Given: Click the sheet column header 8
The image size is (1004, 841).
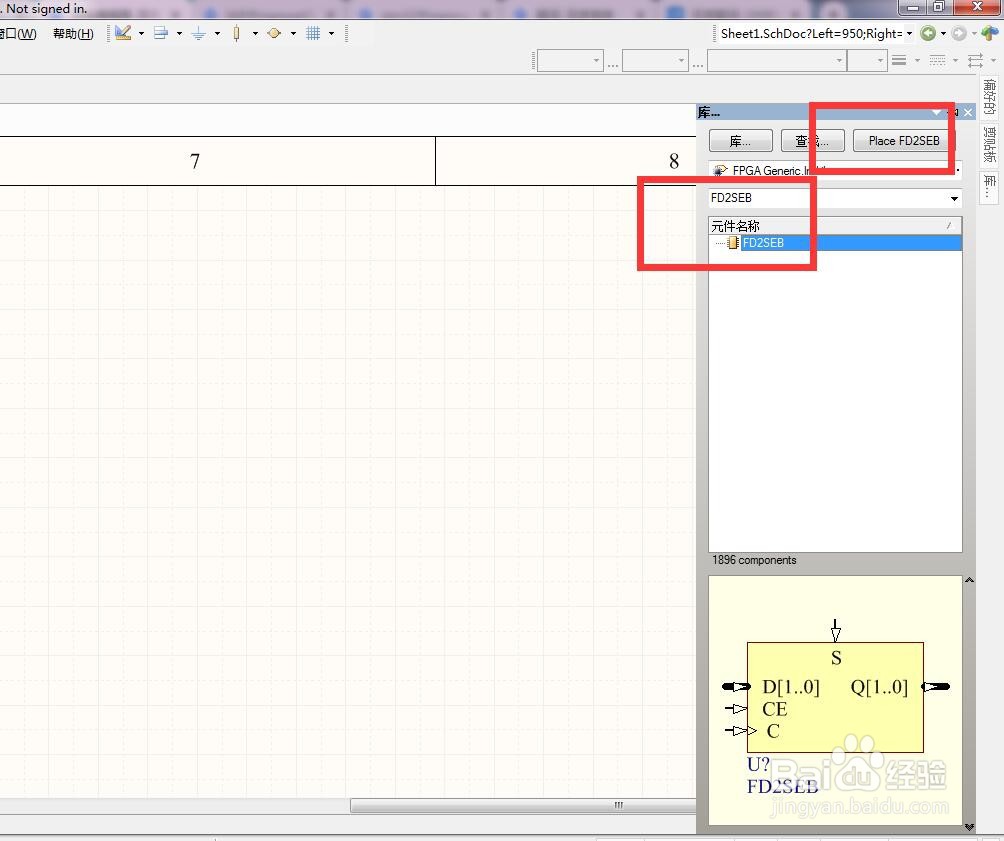Looking at the screenshot, I should 674,161.
